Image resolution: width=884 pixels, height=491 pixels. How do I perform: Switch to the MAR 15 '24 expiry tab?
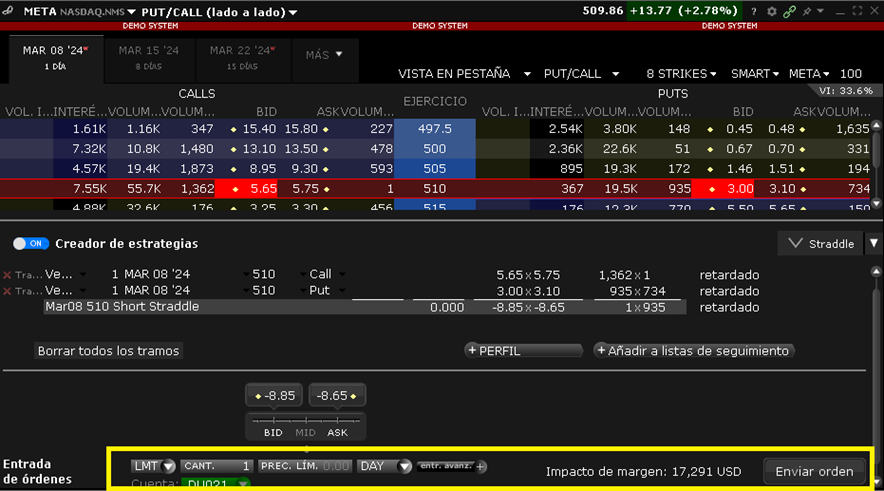point(148,56)
